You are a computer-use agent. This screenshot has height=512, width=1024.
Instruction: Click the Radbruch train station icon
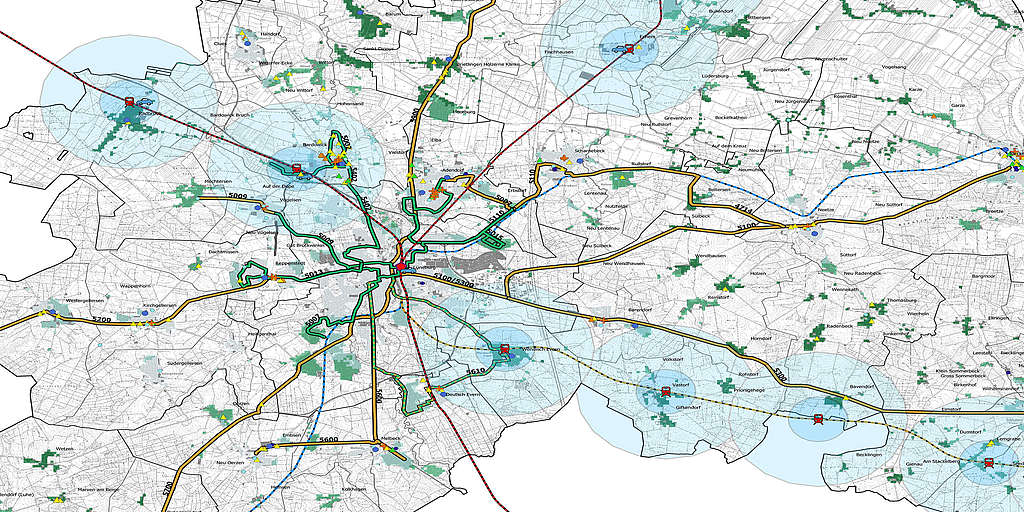[x=129, y=102]
